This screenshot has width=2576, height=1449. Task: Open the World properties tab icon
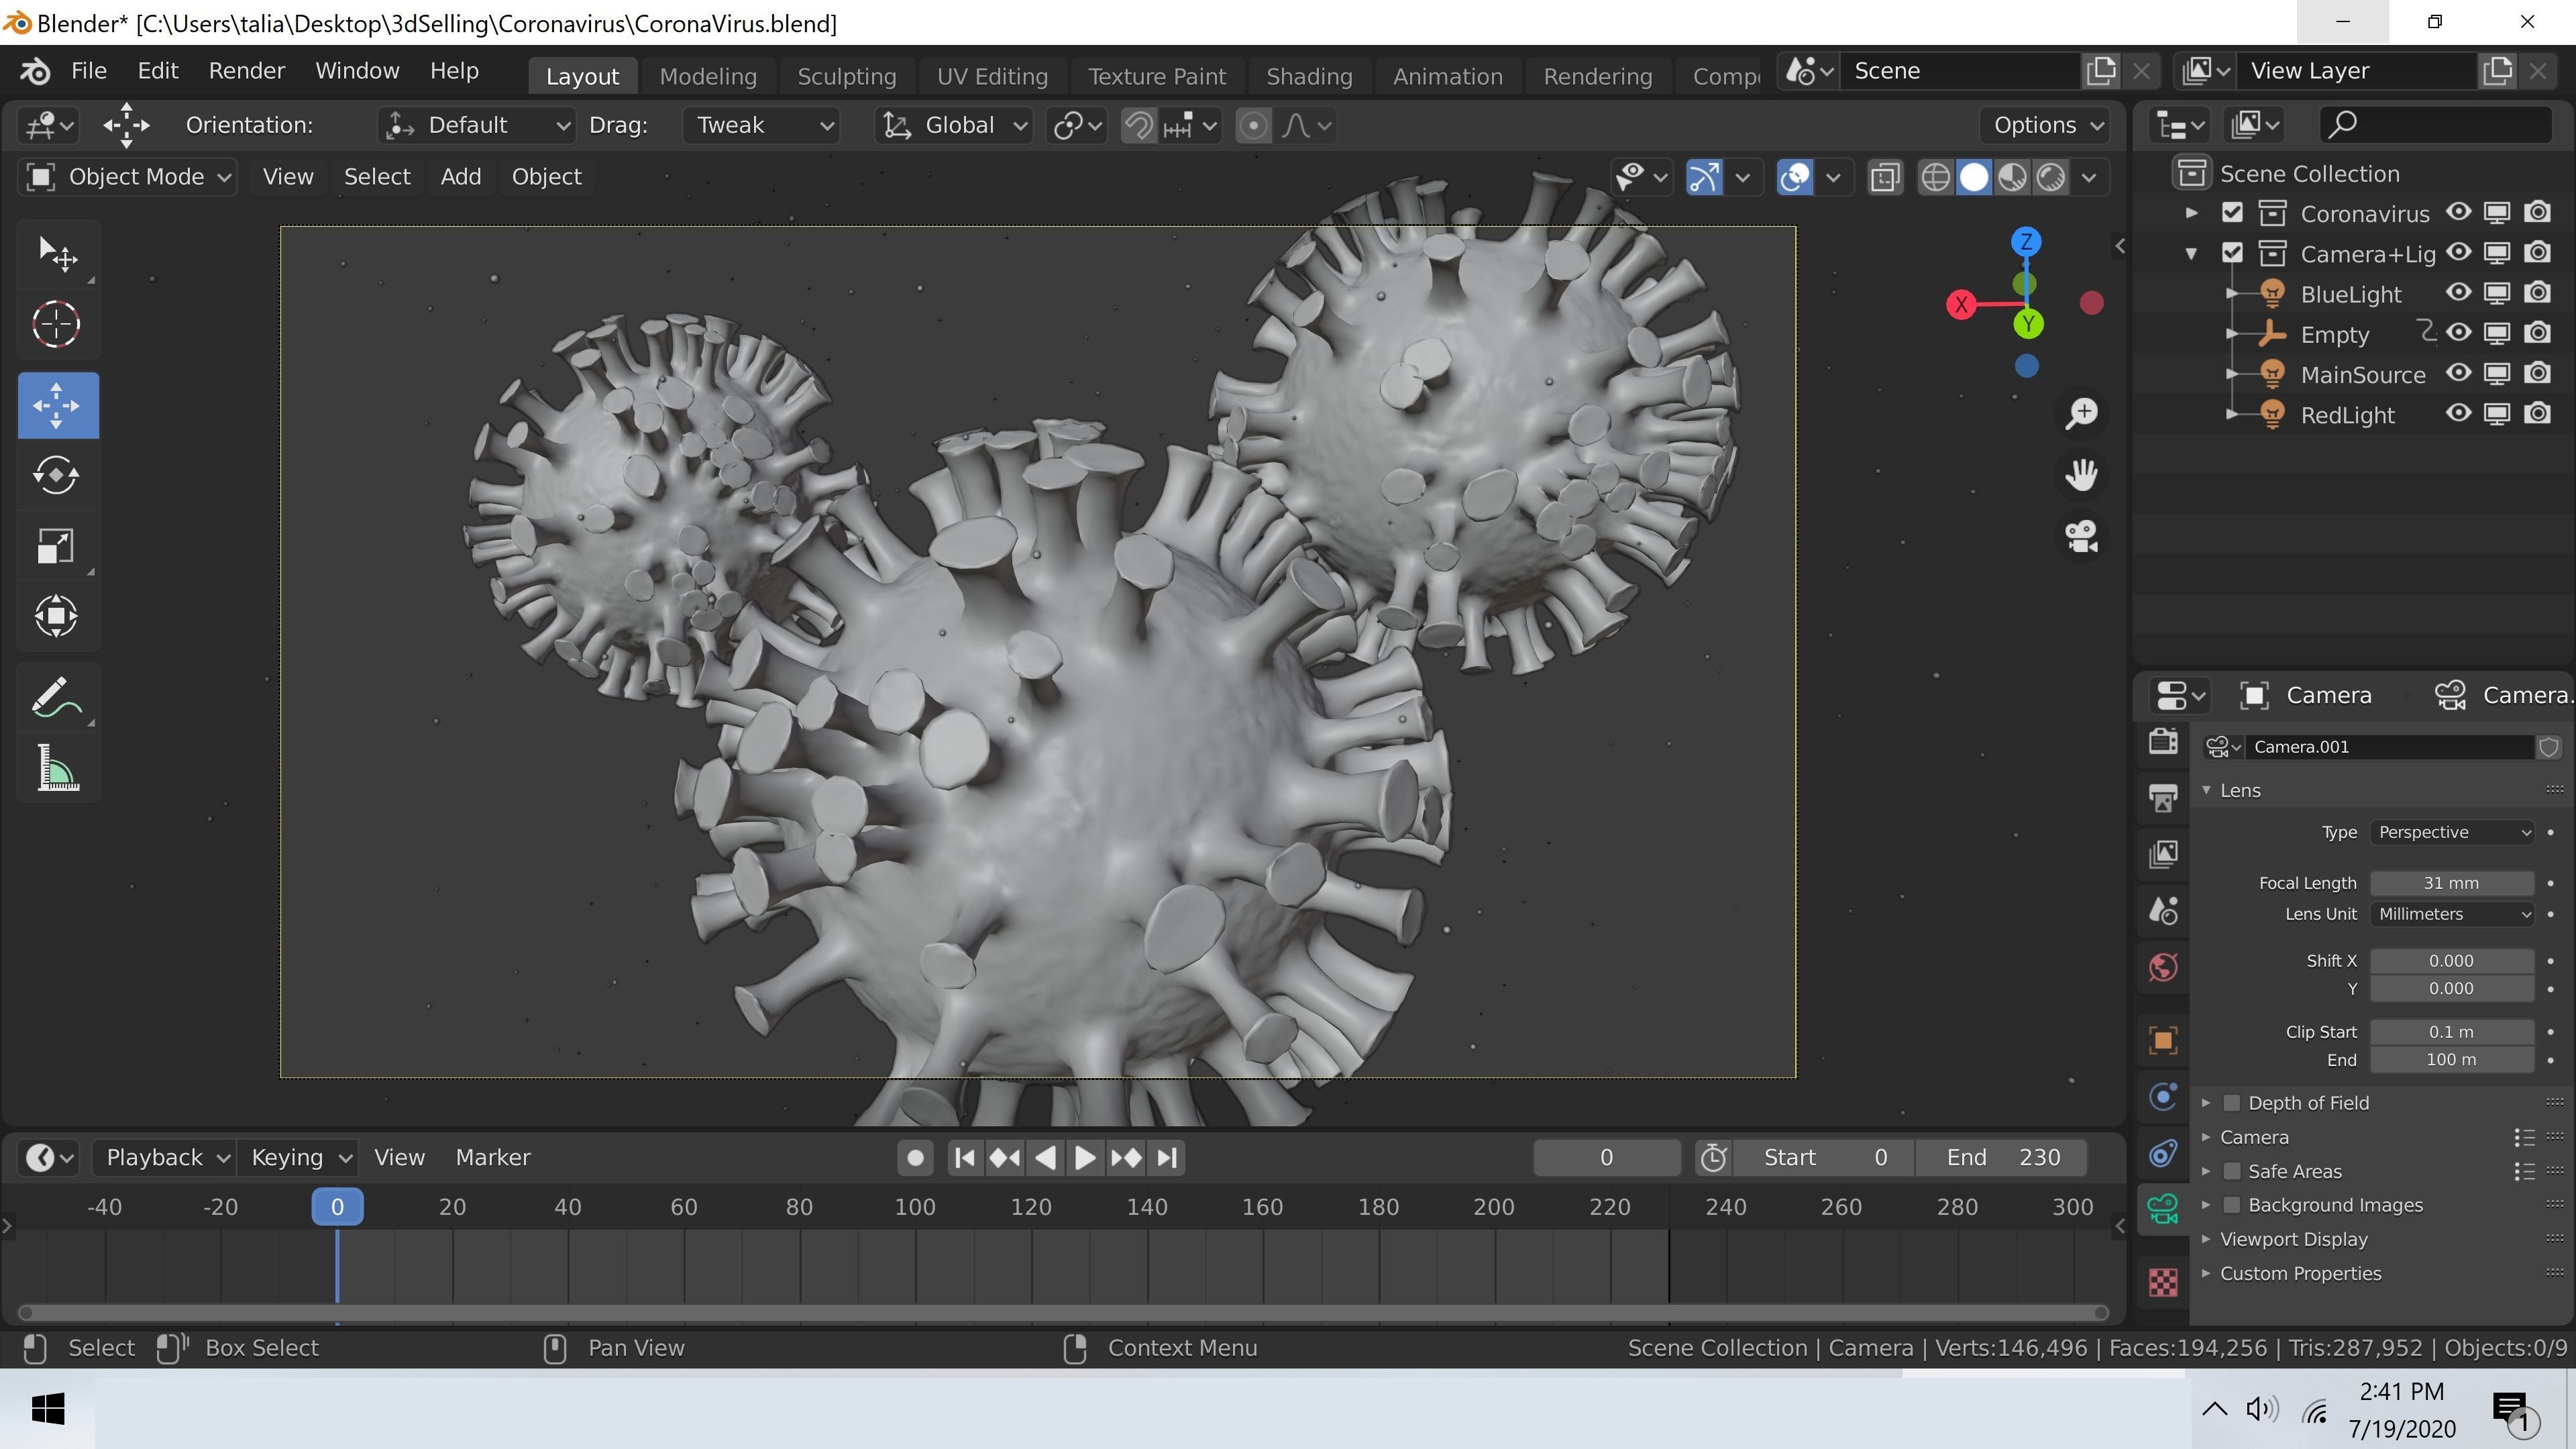tap(2163, 967)
